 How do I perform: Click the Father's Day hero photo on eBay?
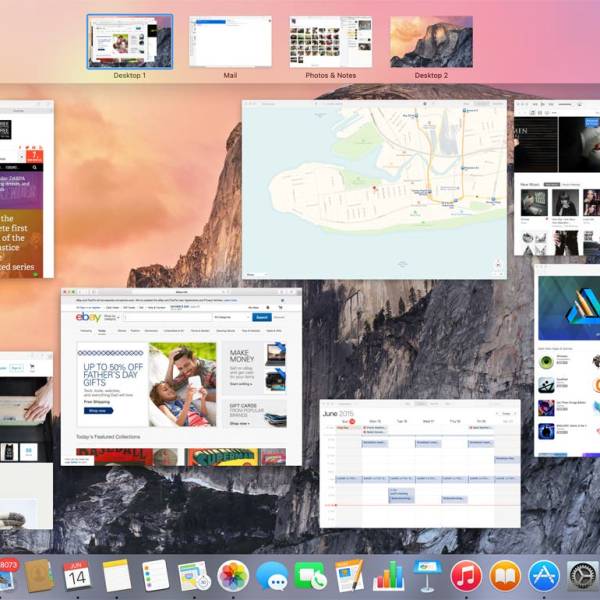point(183,384)
